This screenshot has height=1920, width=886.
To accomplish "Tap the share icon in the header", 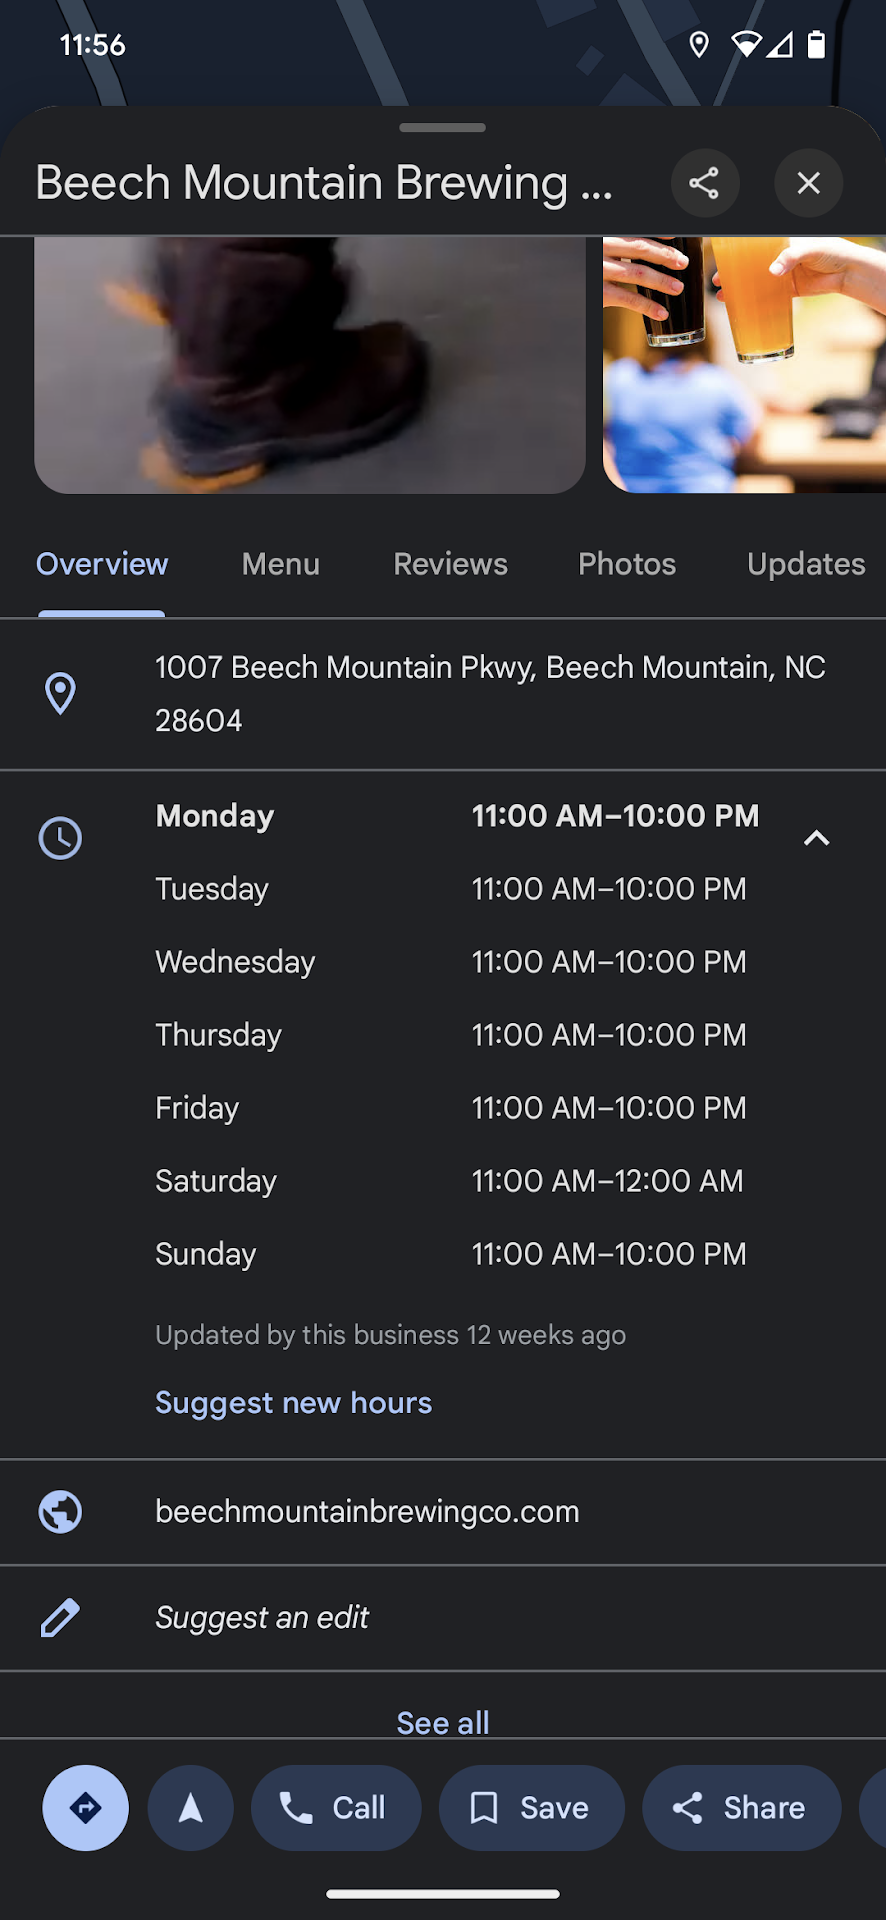I will [704, 183].
